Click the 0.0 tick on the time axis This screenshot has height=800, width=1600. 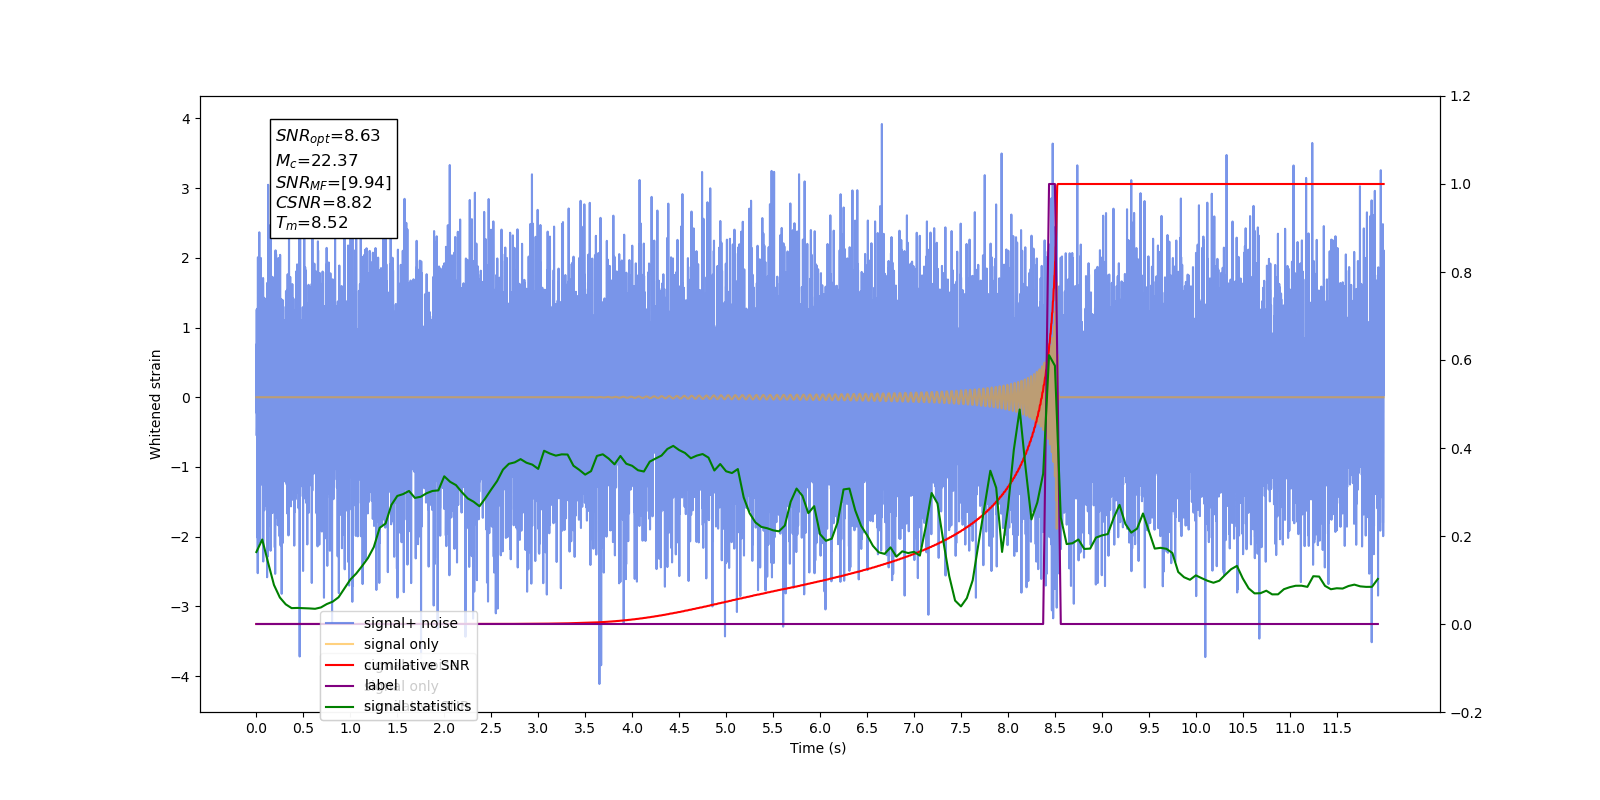pyautogui.click(x=256, y=728)
